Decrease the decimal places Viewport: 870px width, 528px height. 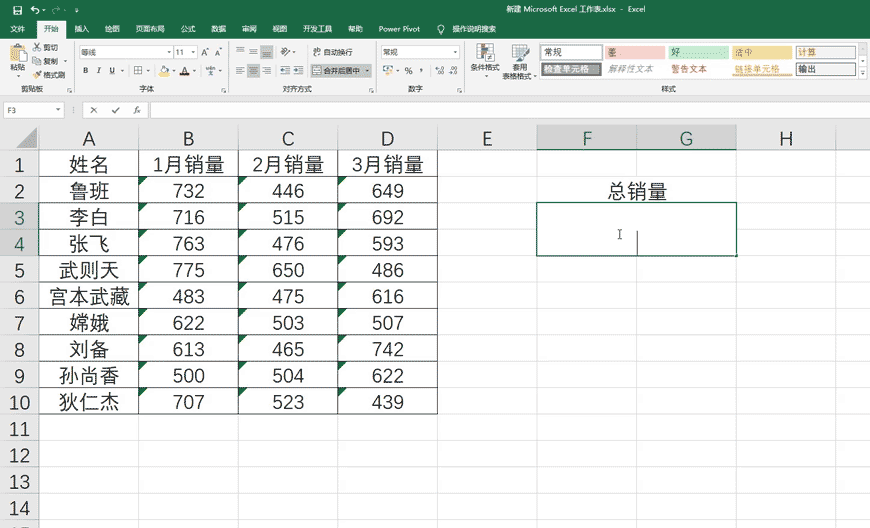tap(453, 70)
